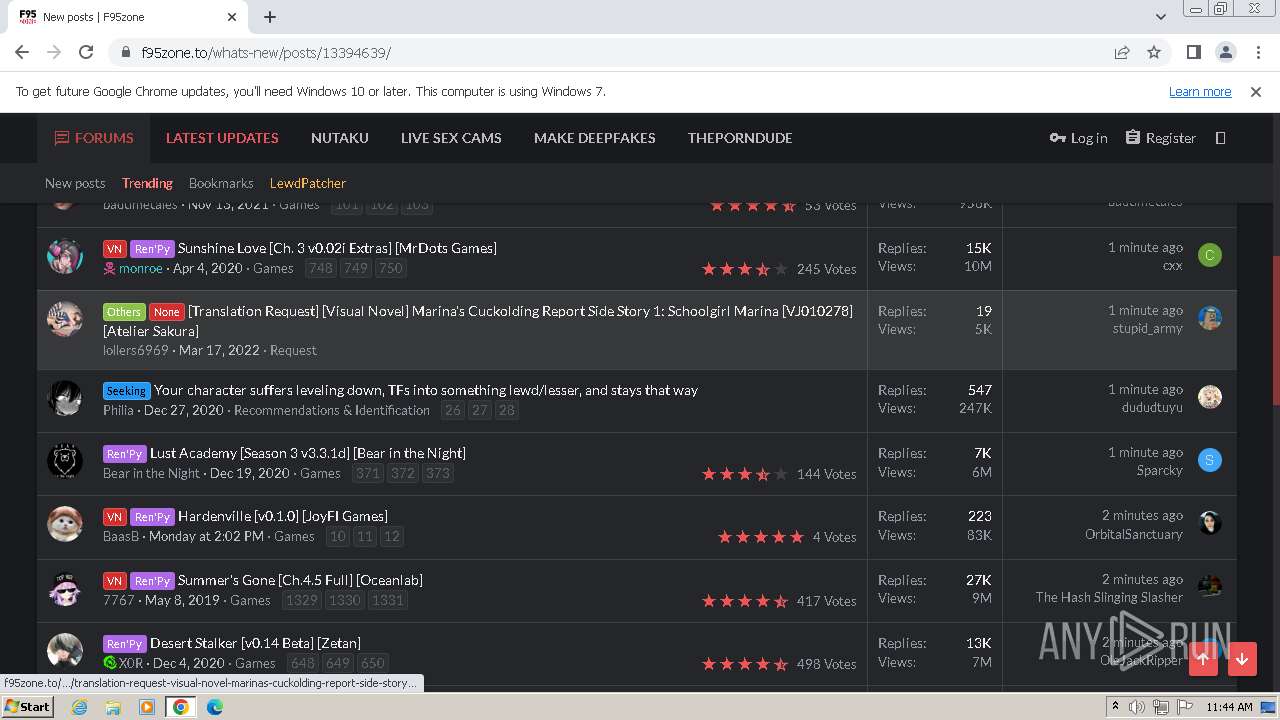Open LewdPatcher sub-navigation link
Image resolution: width=1280 pixels, height=720 pixels.
click(308, 183)
